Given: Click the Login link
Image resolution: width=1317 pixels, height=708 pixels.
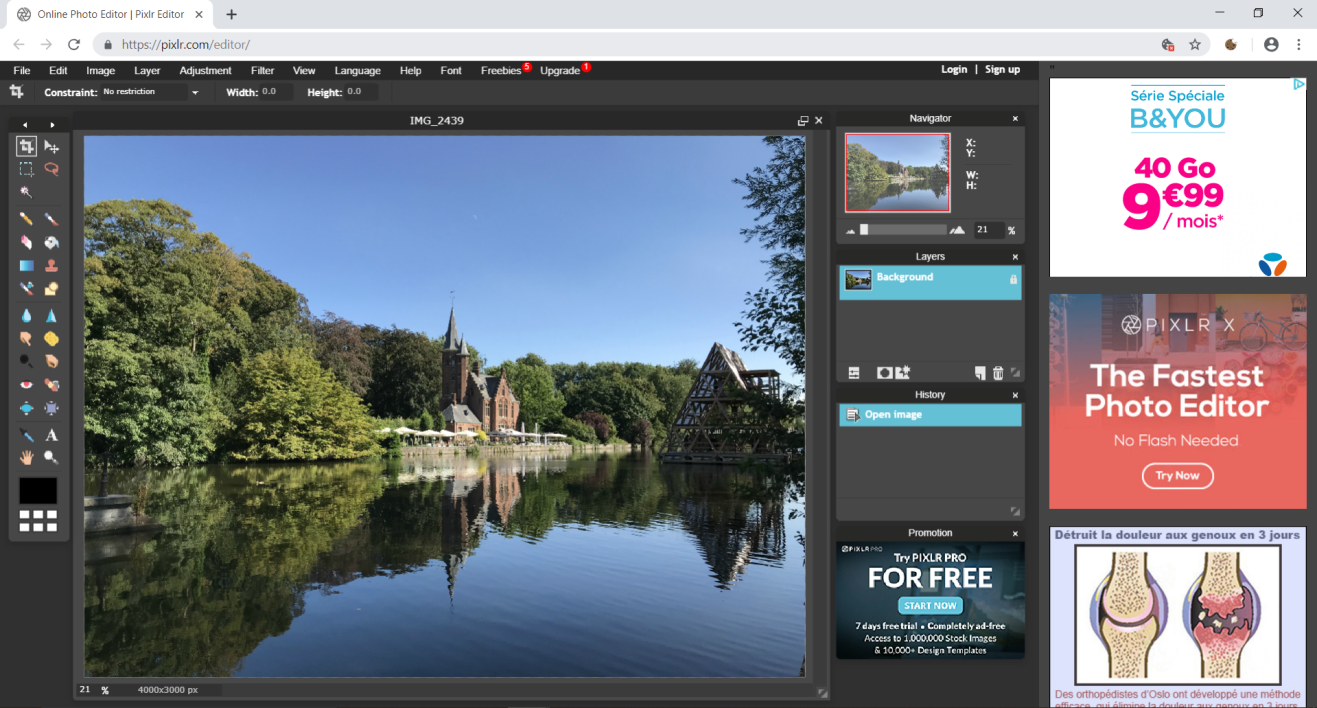Looking at the screenshot, I should pos(953,69).
